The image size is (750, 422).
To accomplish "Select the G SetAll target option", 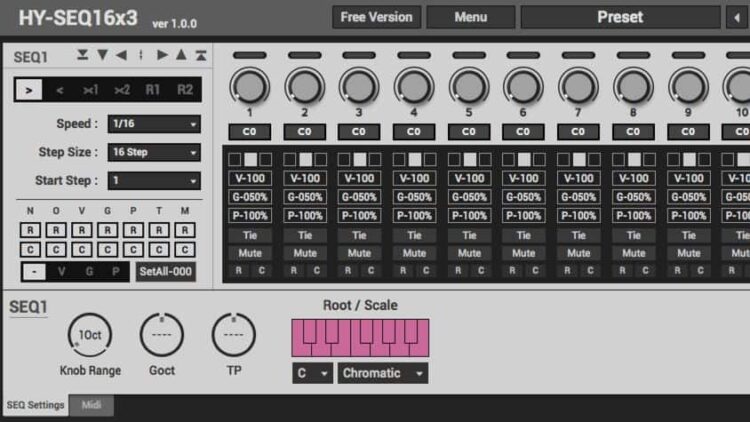I will click(89, 271).
